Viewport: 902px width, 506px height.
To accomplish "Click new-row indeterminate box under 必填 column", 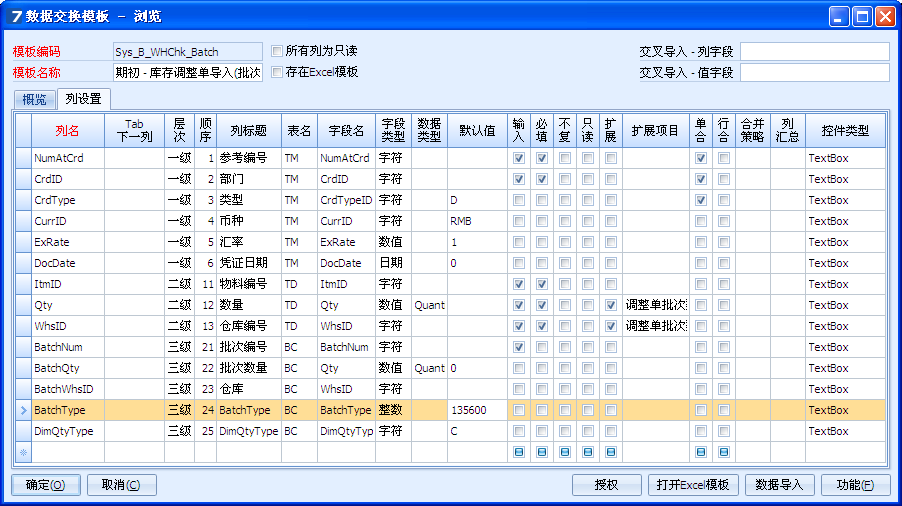I will tap(541, 452).
